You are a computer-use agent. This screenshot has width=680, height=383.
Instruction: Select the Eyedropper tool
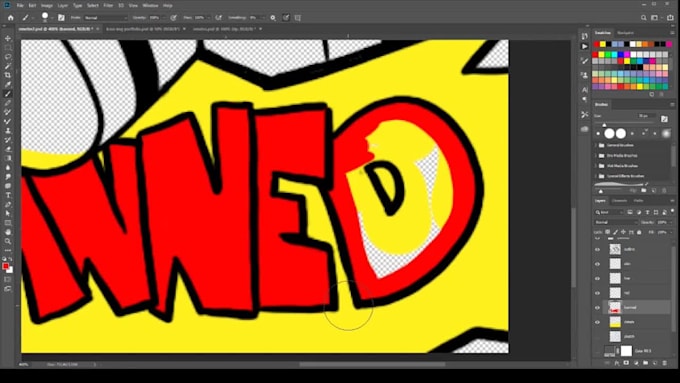coord(8,84)
